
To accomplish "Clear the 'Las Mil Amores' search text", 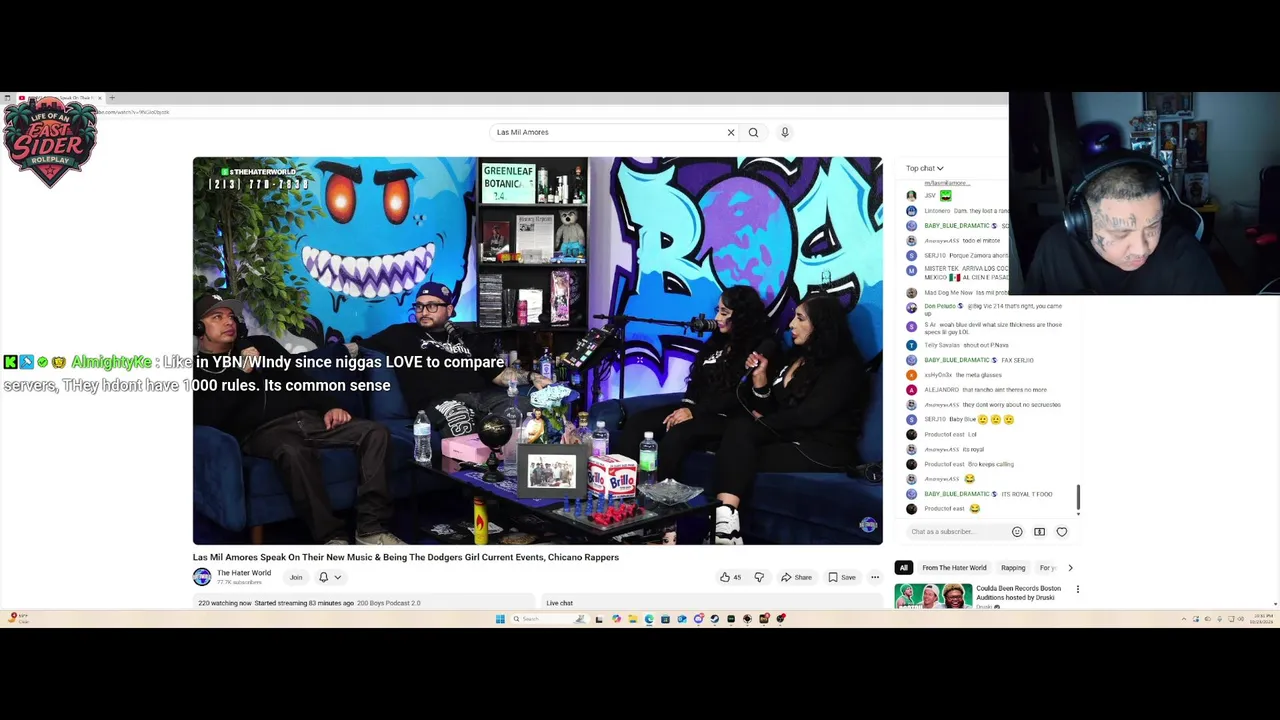I will [x=731, y=132].
